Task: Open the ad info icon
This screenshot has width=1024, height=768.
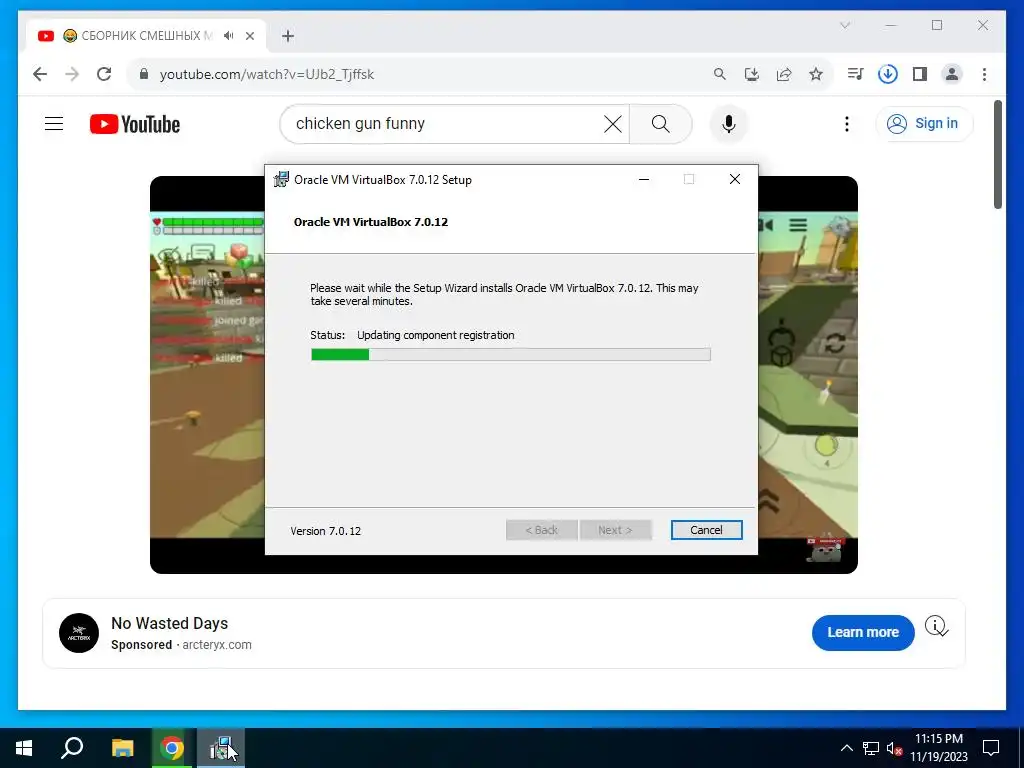Action: 936,626
